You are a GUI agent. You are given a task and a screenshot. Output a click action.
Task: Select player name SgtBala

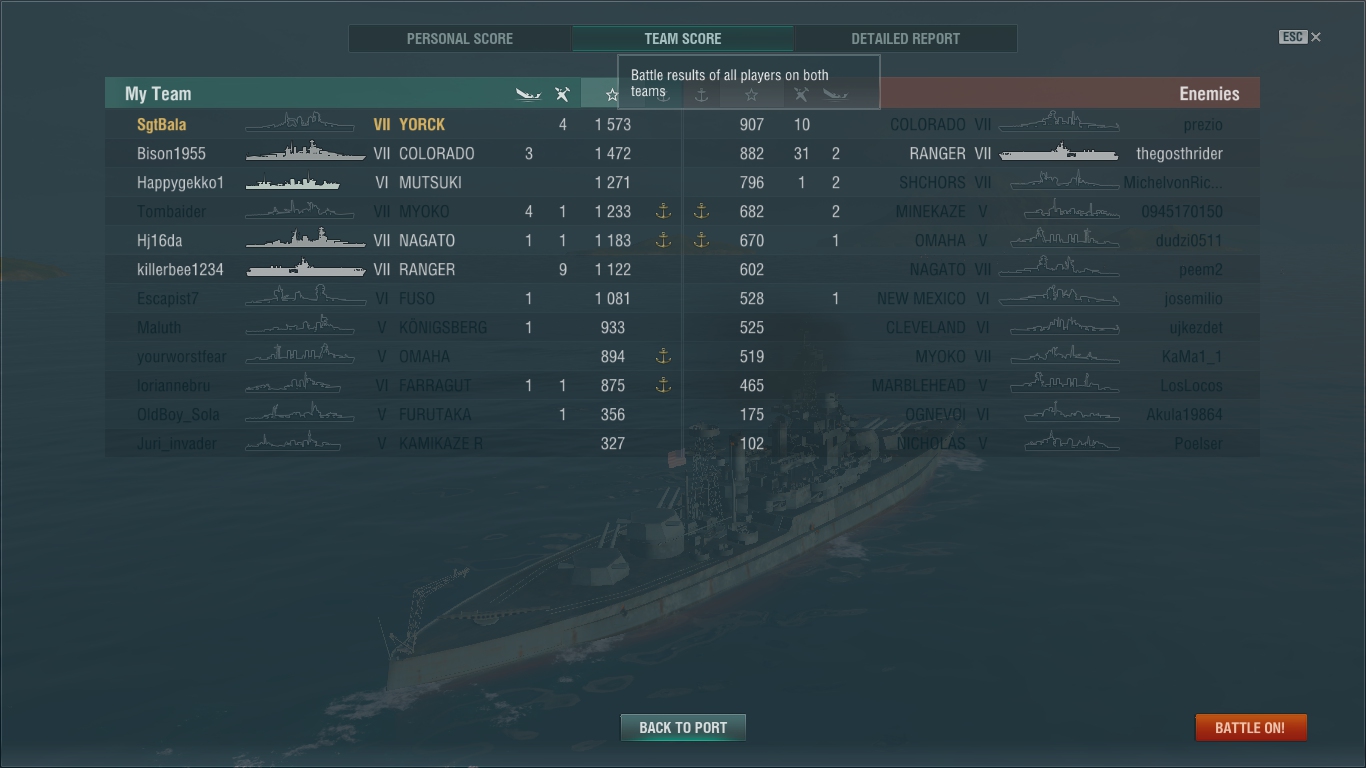pos(161,124)
